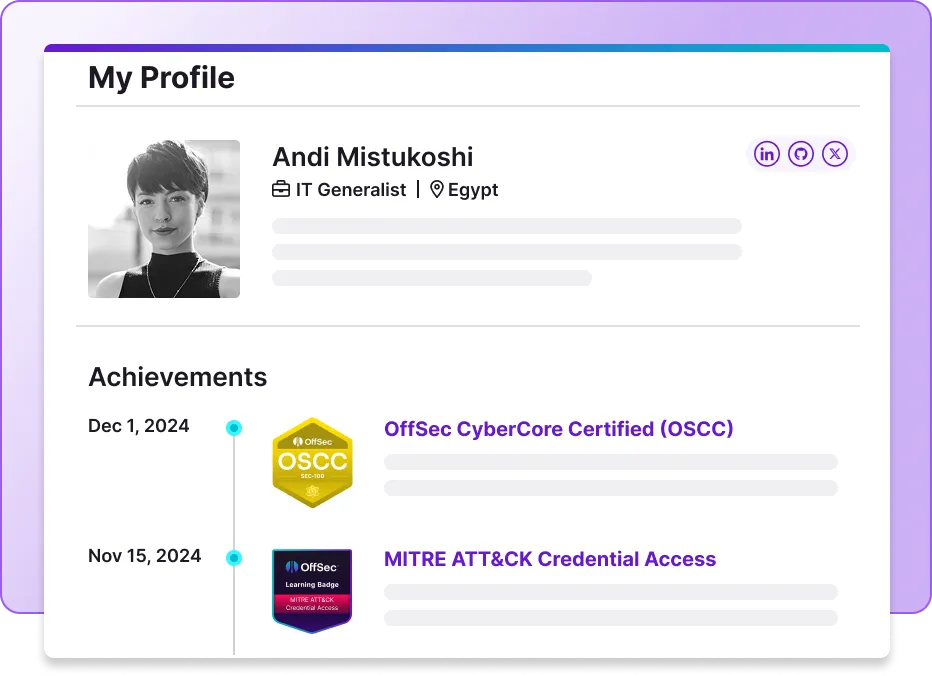Click the Nov 15, 2024 date label
This screenshot has width=932, height=676.
pyautogui.click(x=144, y=555)
